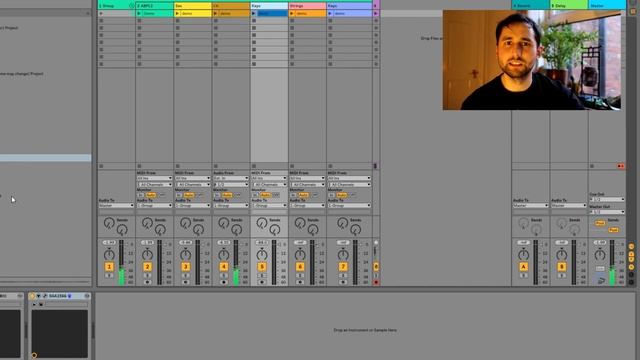This screenshot has width=640, height=360.
Task: Adjust Send A knob on track 1
Action: (109, 223)
